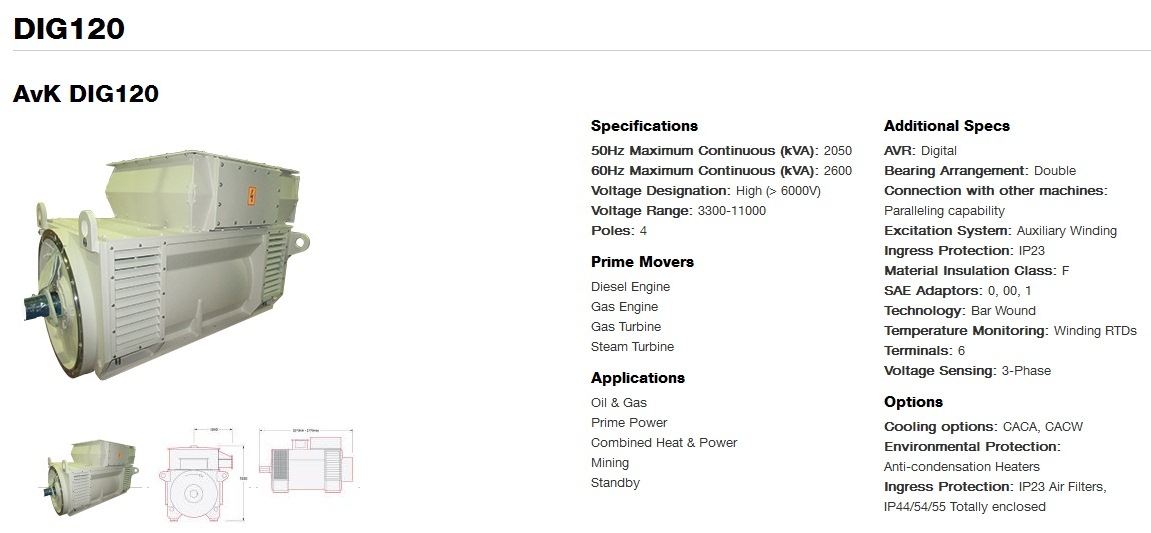The height and width of the screenshot is (533, 1151).
Task: Click the Prime Movers heading
Action: 642,262
